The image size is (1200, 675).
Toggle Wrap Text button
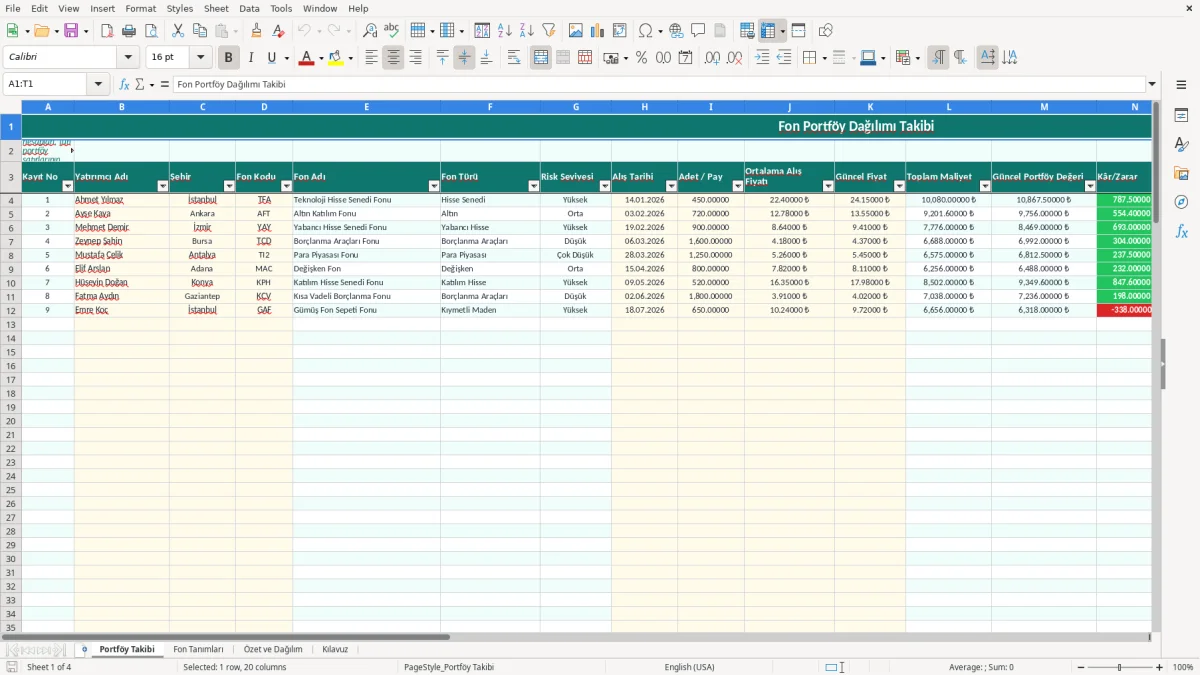514,58
